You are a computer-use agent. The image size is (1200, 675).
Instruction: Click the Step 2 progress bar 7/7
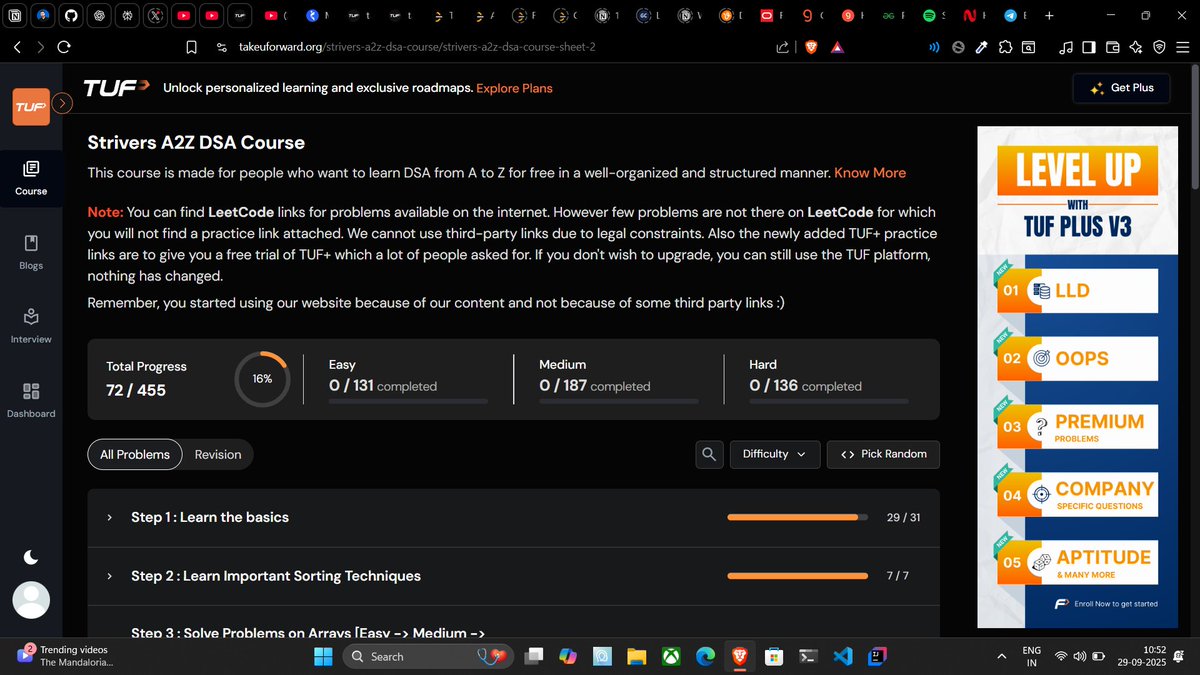click(797, 576)
